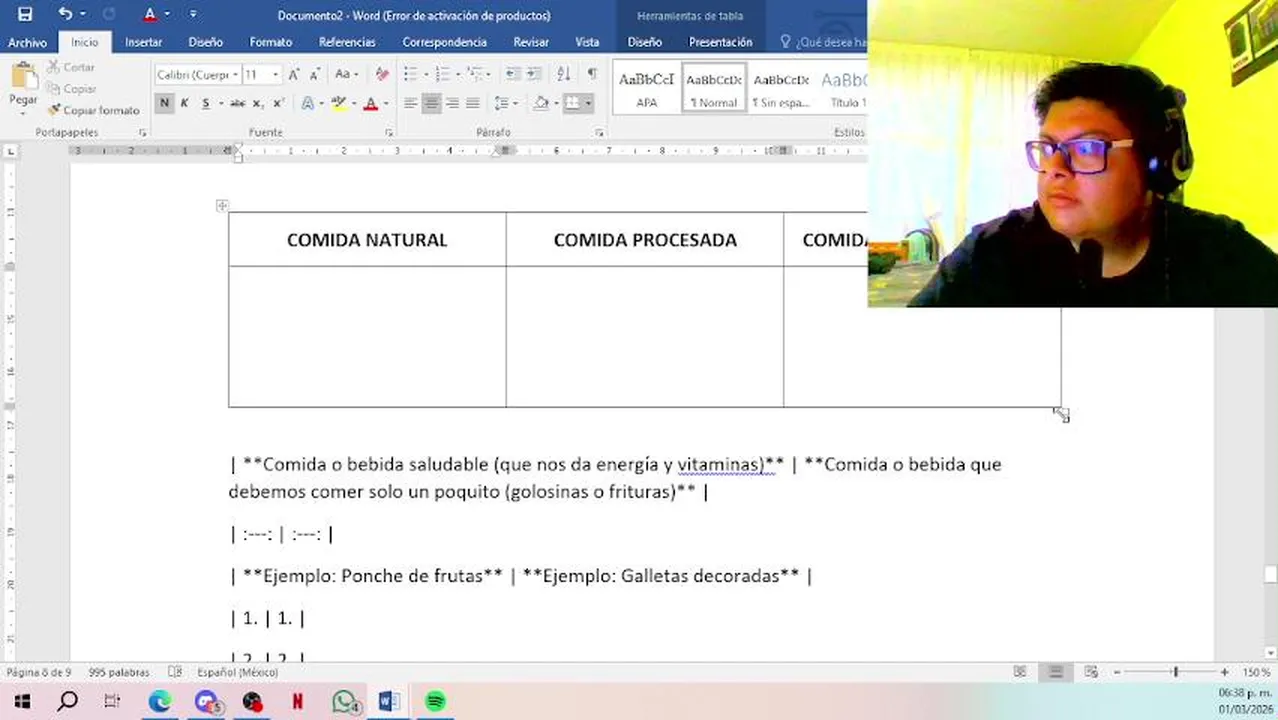Toggle show paragraph marks ¶
1278x720 pixels.
click(x=592, y=74)
